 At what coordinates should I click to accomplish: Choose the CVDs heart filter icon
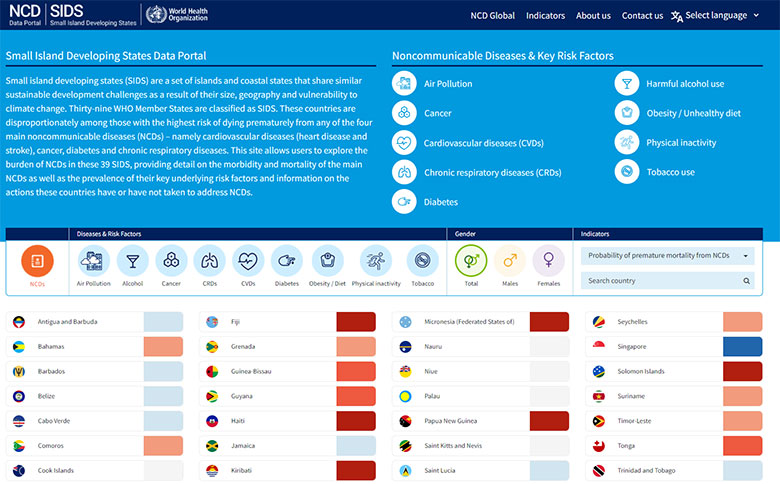248,261
